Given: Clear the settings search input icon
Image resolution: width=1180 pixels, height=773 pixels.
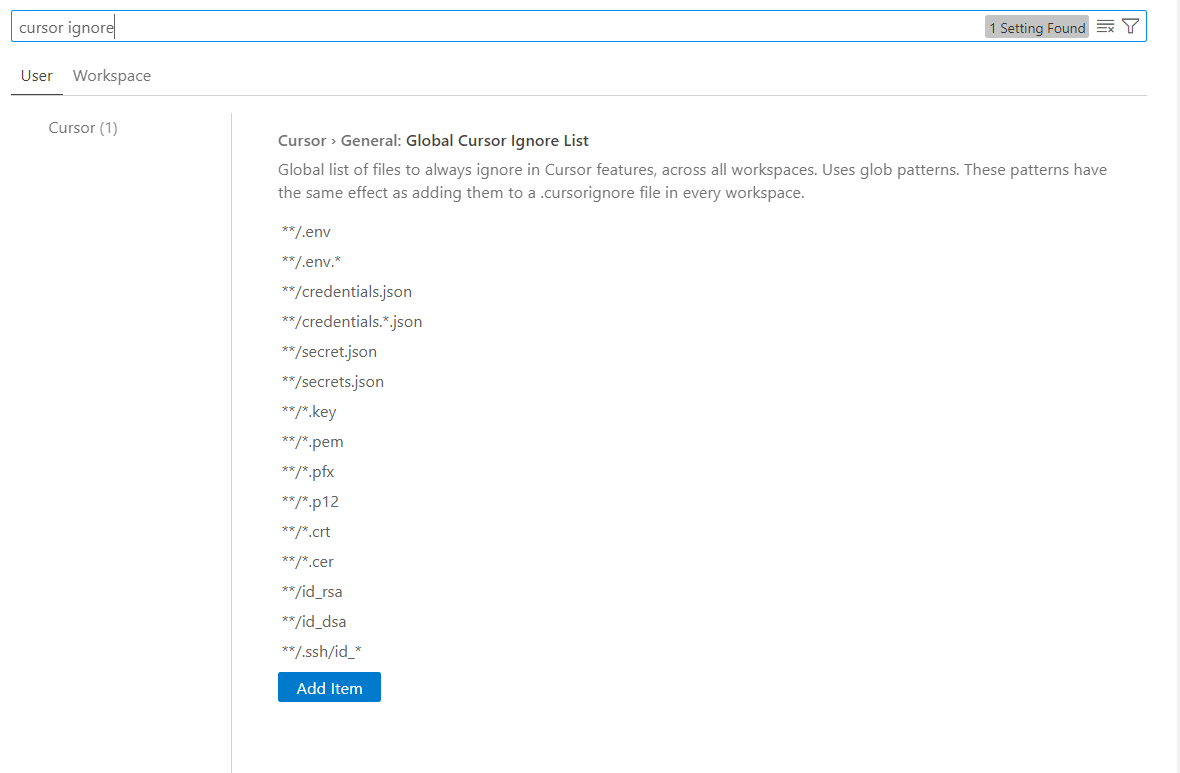Looking at the screenshot, I should pos(1105,27).
